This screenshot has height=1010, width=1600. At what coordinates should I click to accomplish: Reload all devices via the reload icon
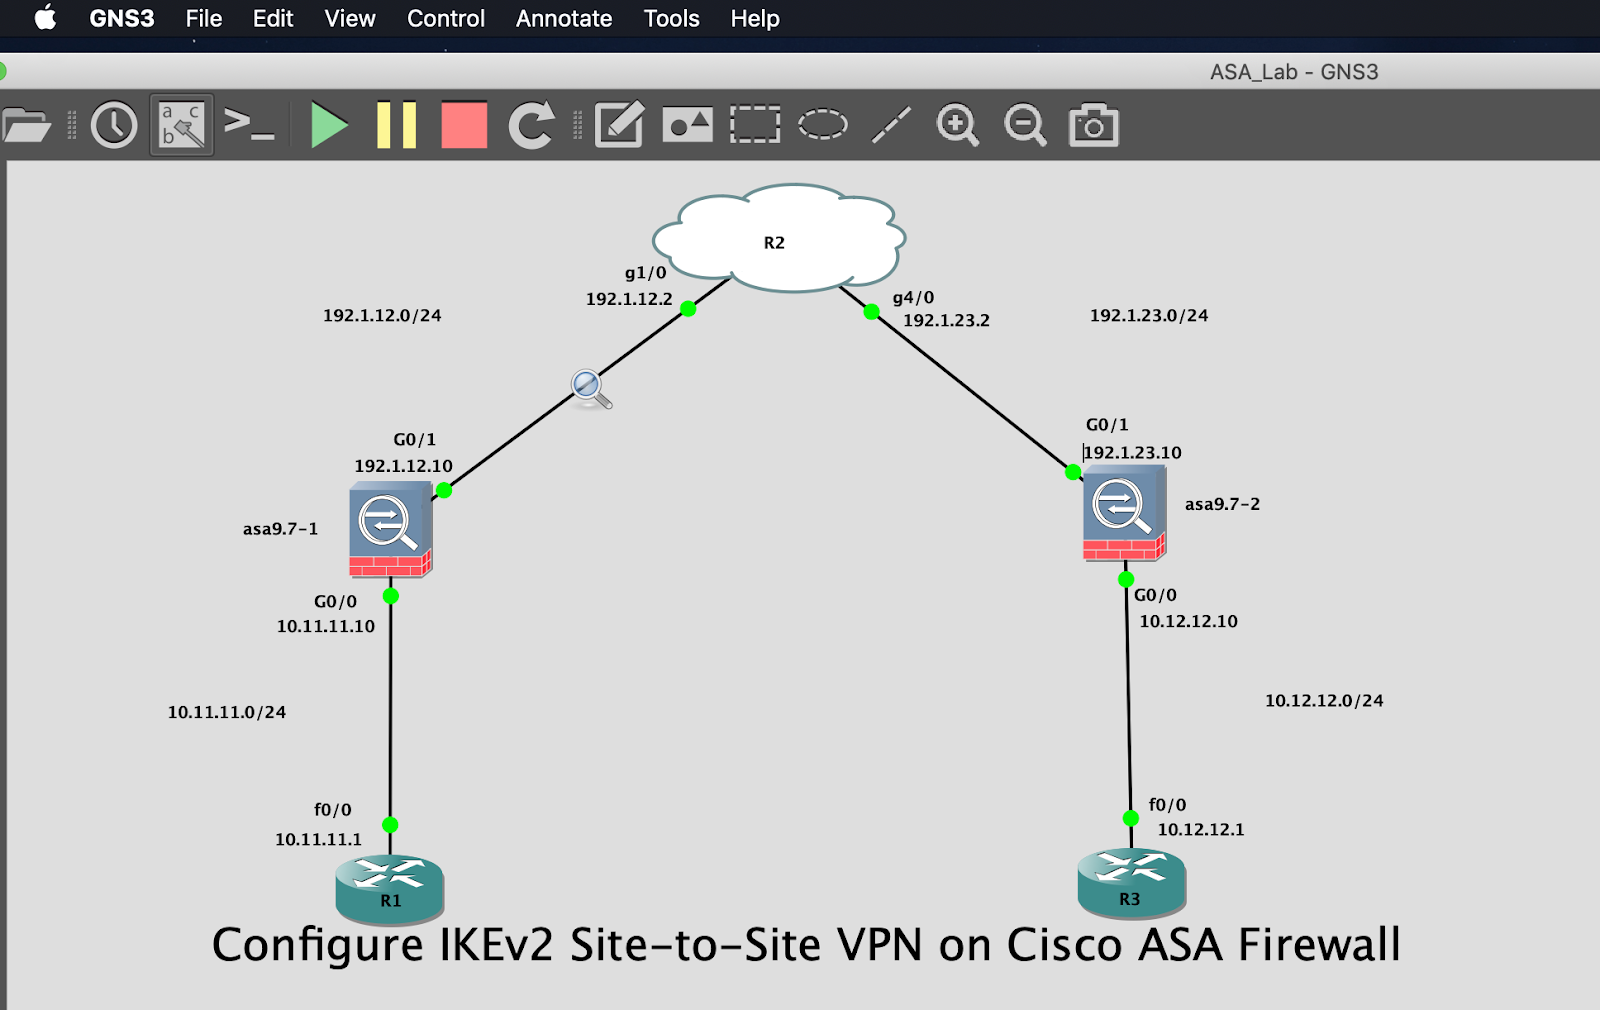pos(531,125)
